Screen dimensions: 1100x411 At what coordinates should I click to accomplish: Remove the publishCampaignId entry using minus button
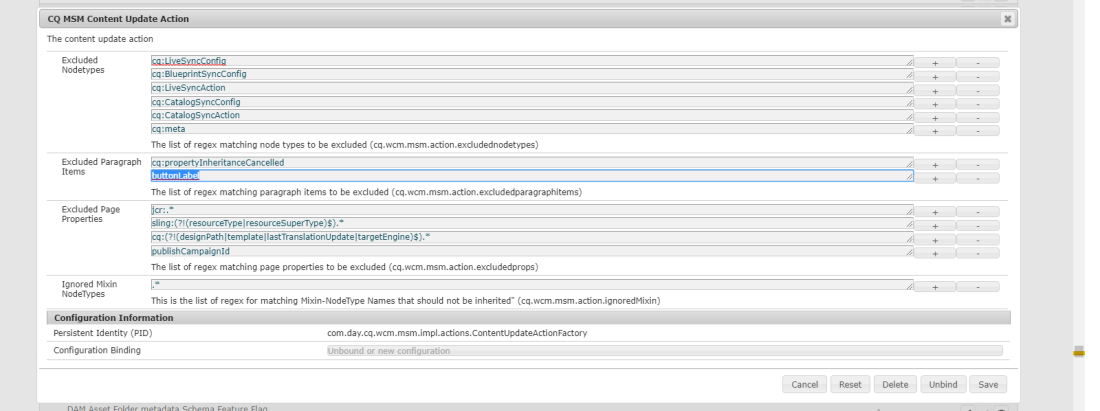(x=978, y=254)
